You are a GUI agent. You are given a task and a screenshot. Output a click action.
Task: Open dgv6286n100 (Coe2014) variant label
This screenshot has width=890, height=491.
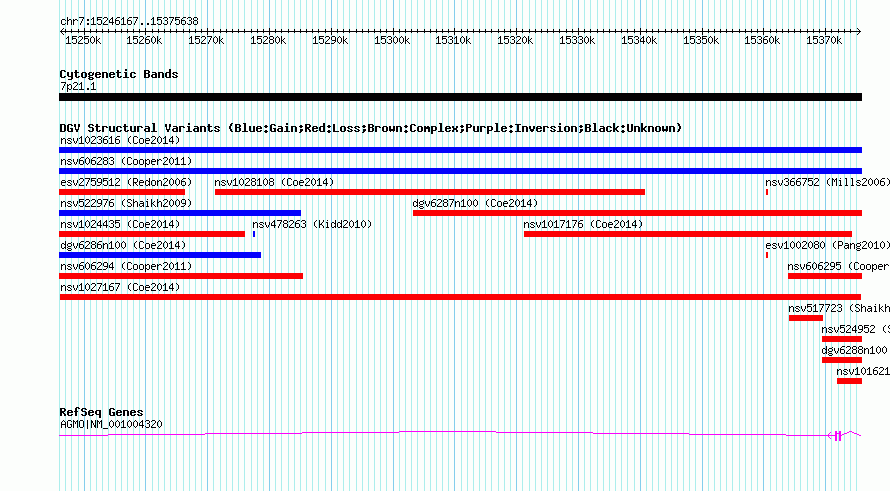(x=123, y=245)
